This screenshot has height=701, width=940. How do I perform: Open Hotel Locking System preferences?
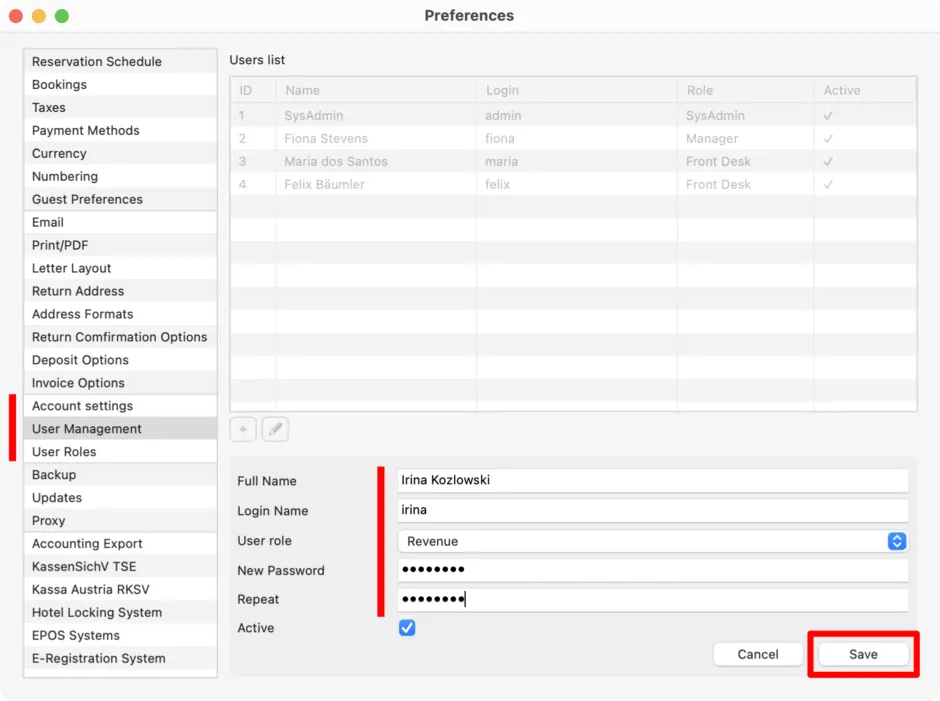[x=120, y=612]
